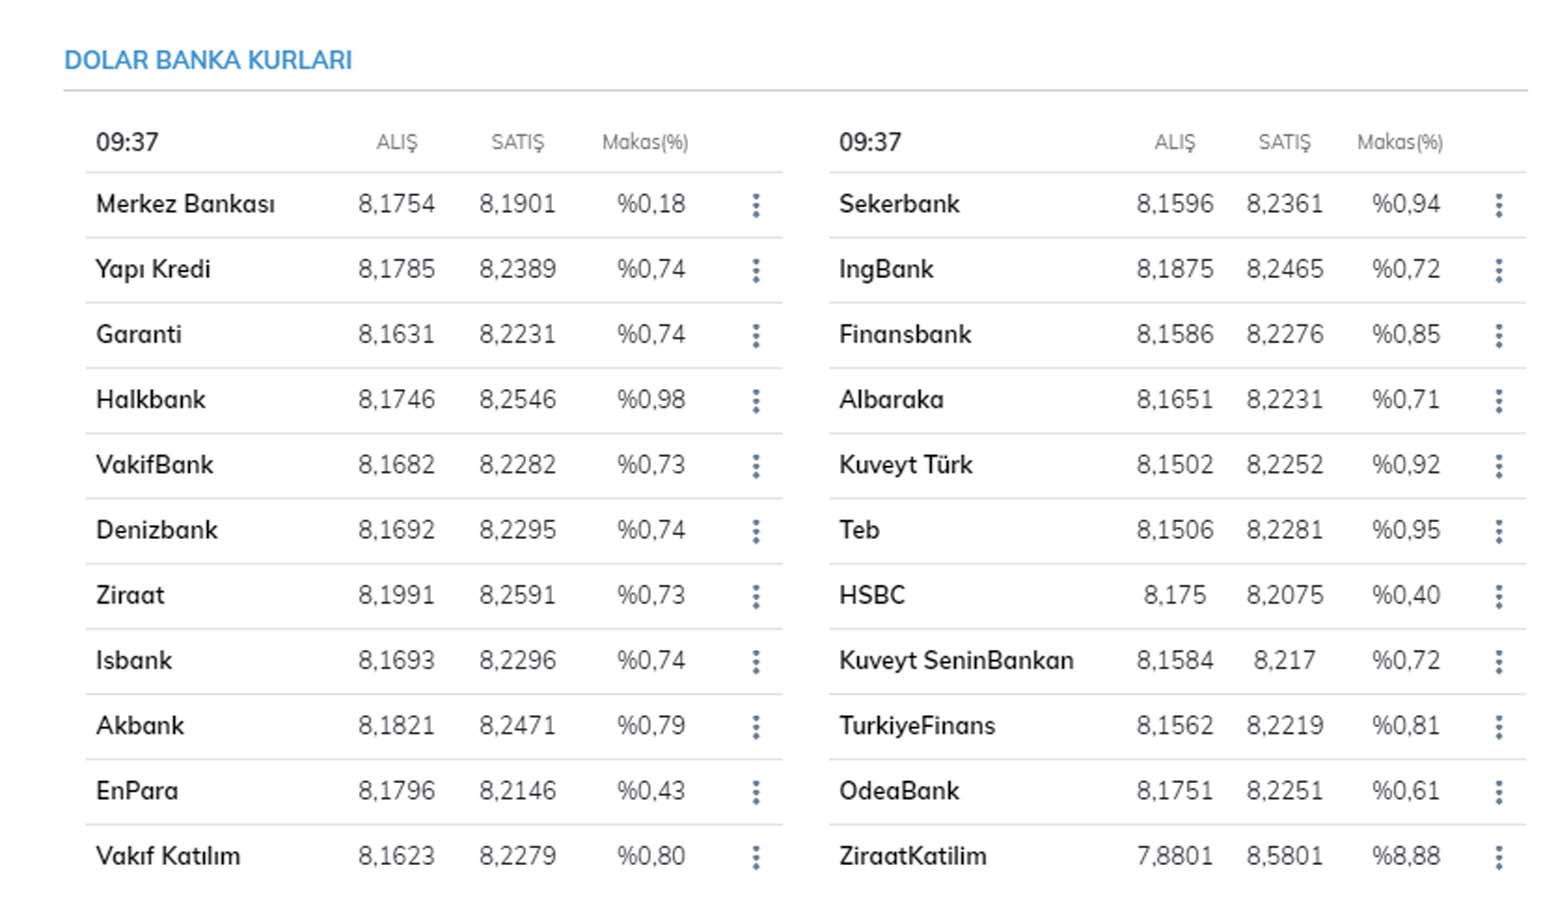
Task: Open the options menu for Akbank
Action: [756, 727]
